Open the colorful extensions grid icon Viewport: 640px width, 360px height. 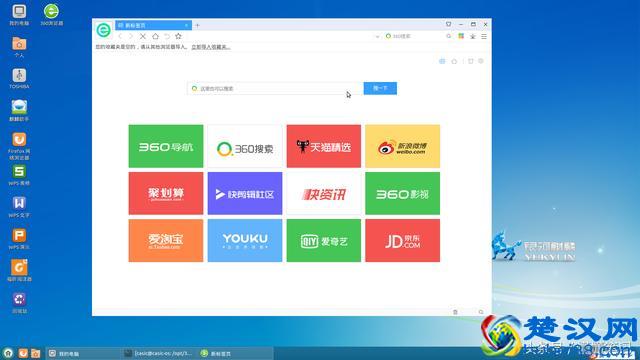point(461,36)
